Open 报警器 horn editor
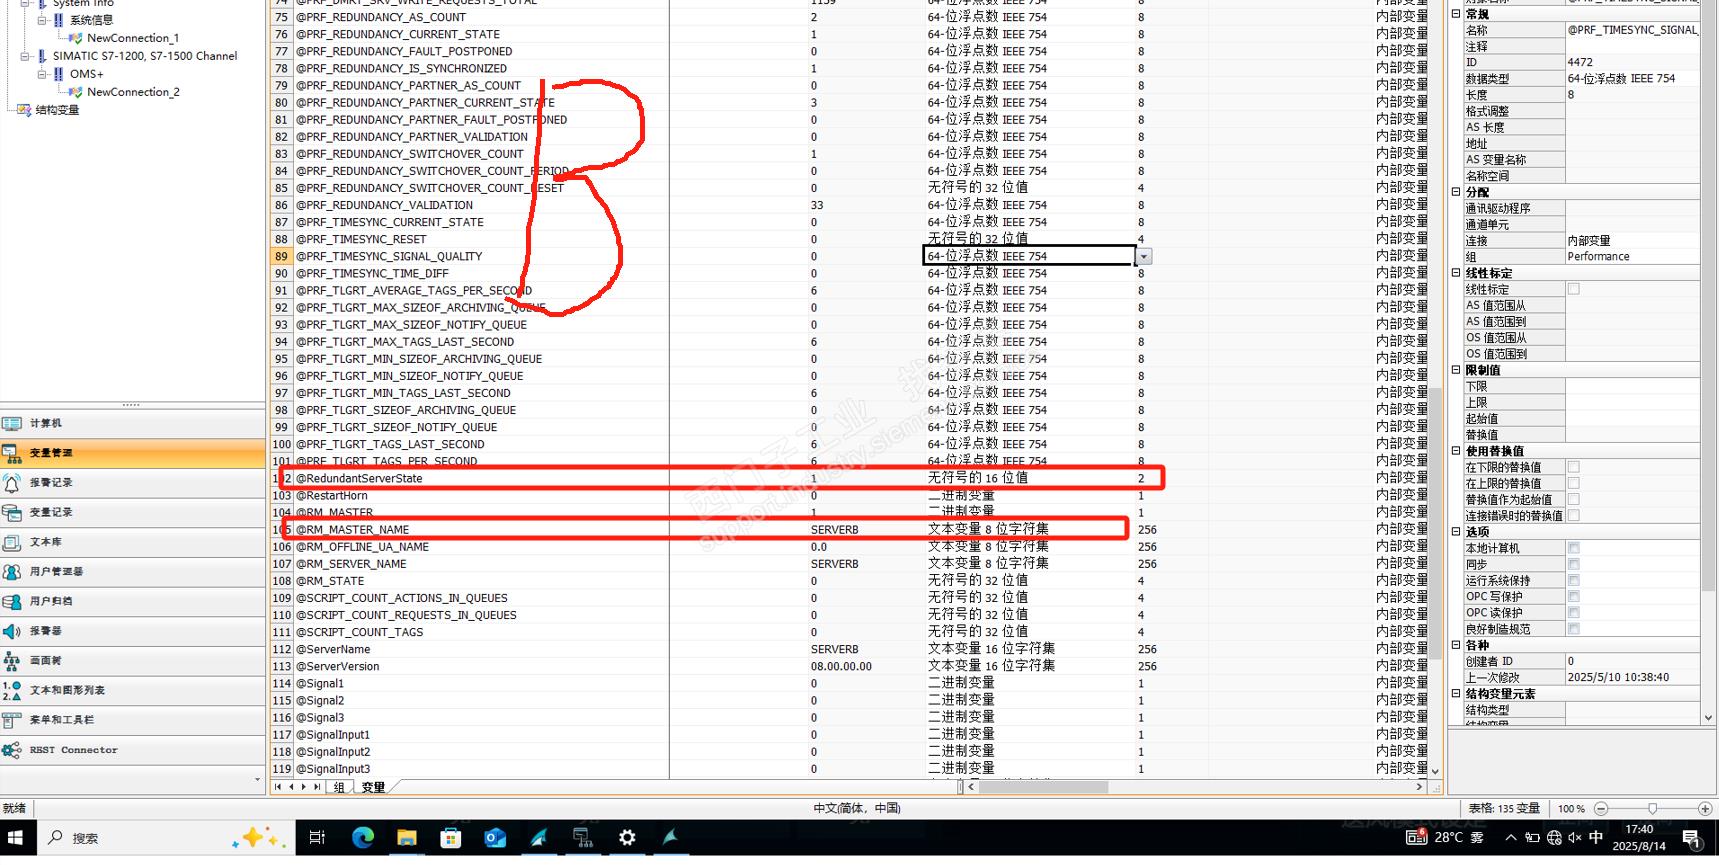 pos(132,631)
